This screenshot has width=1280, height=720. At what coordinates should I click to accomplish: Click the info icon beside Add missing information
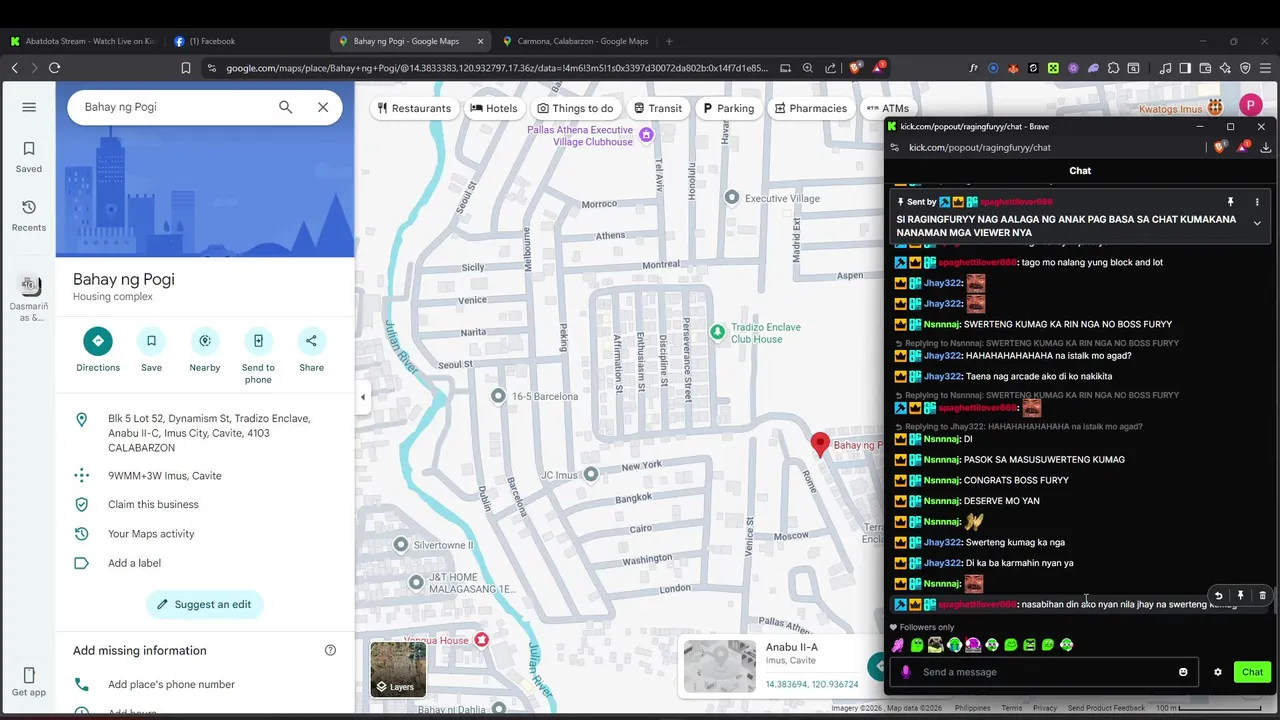tap(330, 650)
